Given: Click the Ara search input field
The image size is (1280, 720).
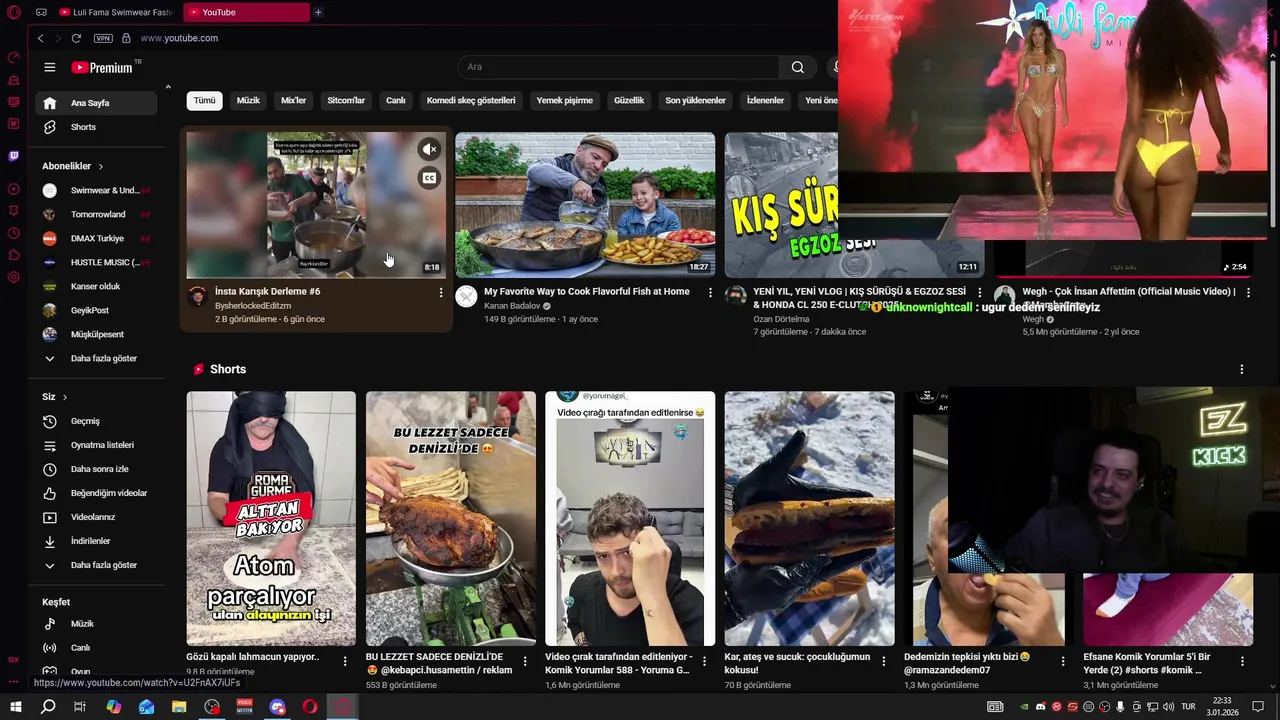Looking at the screenshot, I should point(618,67).
